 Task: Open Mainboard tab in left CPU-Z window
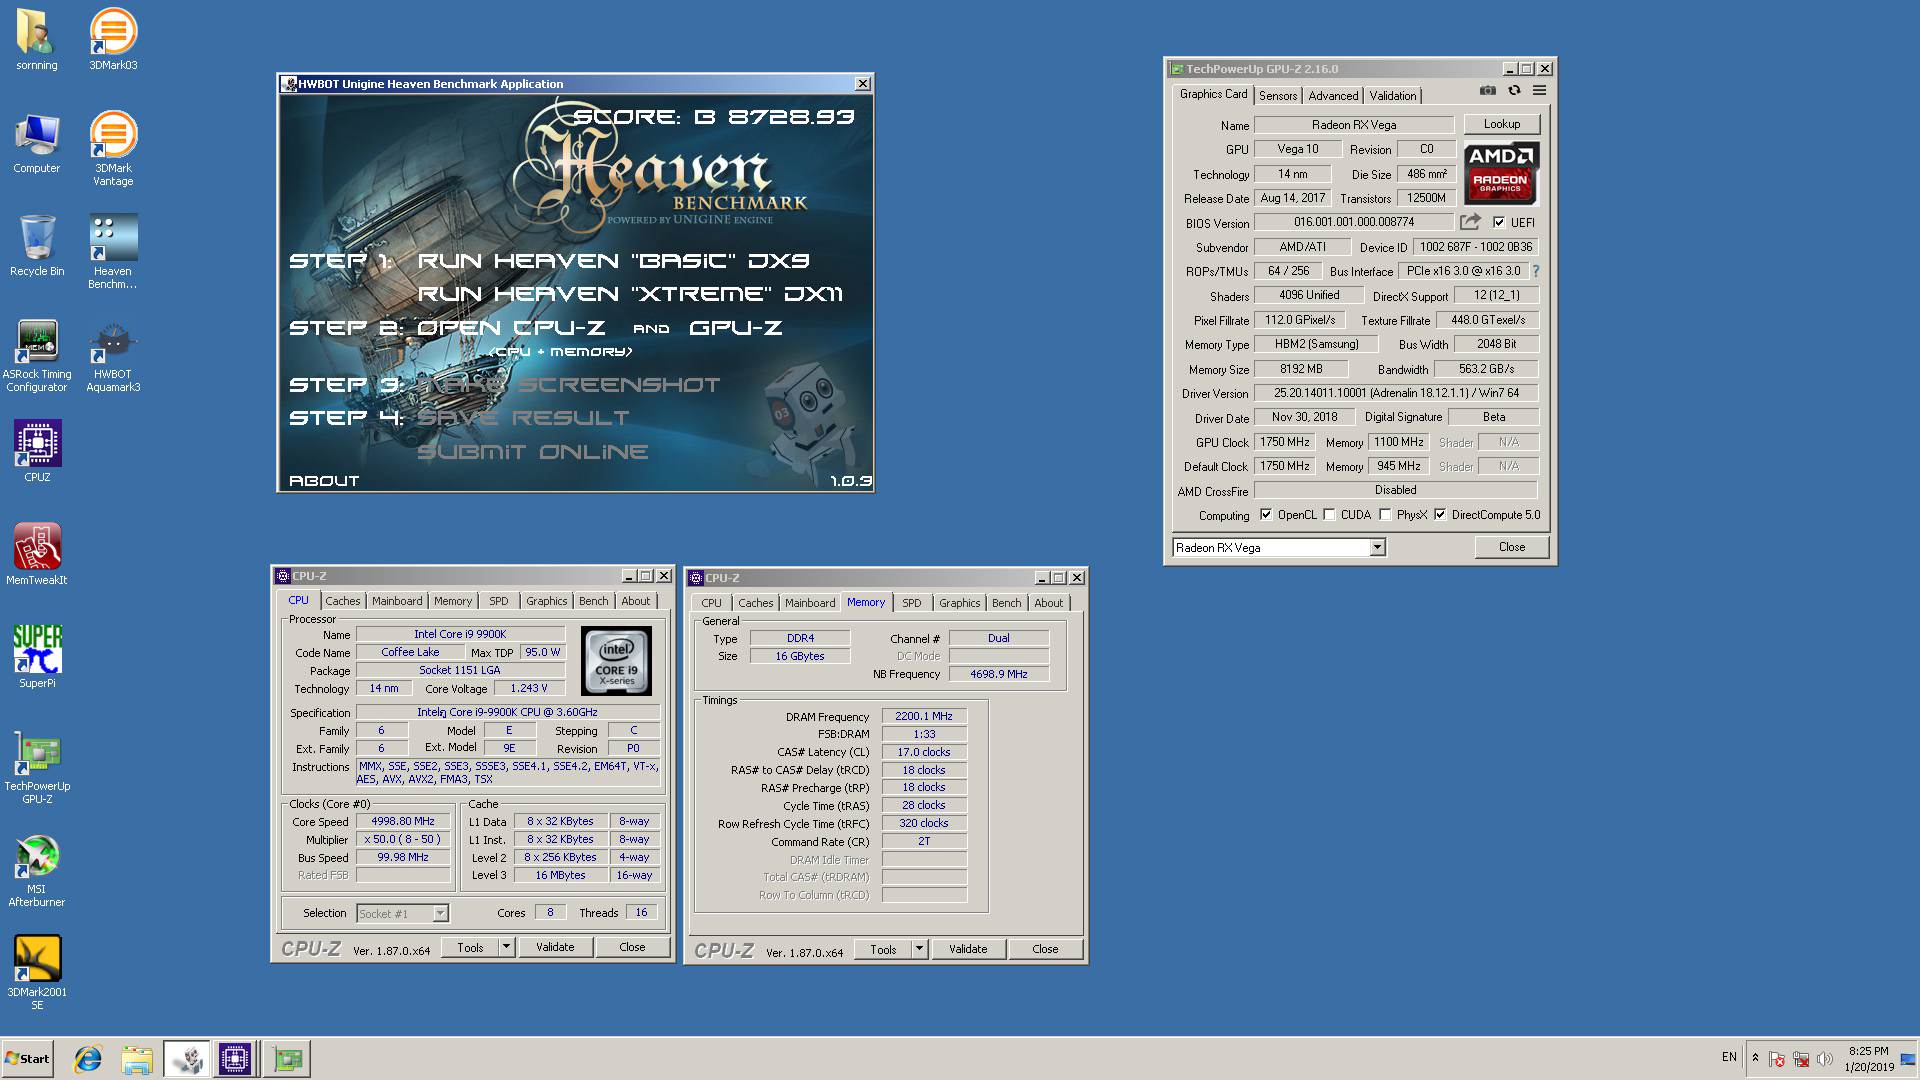pyautogui.click(x=397, y=601)
